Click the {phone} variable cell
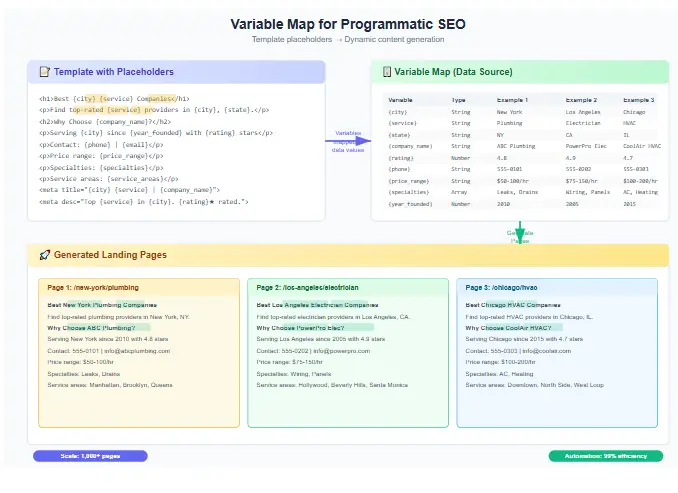The image size is (678, 493). click(x=399, y=169)
